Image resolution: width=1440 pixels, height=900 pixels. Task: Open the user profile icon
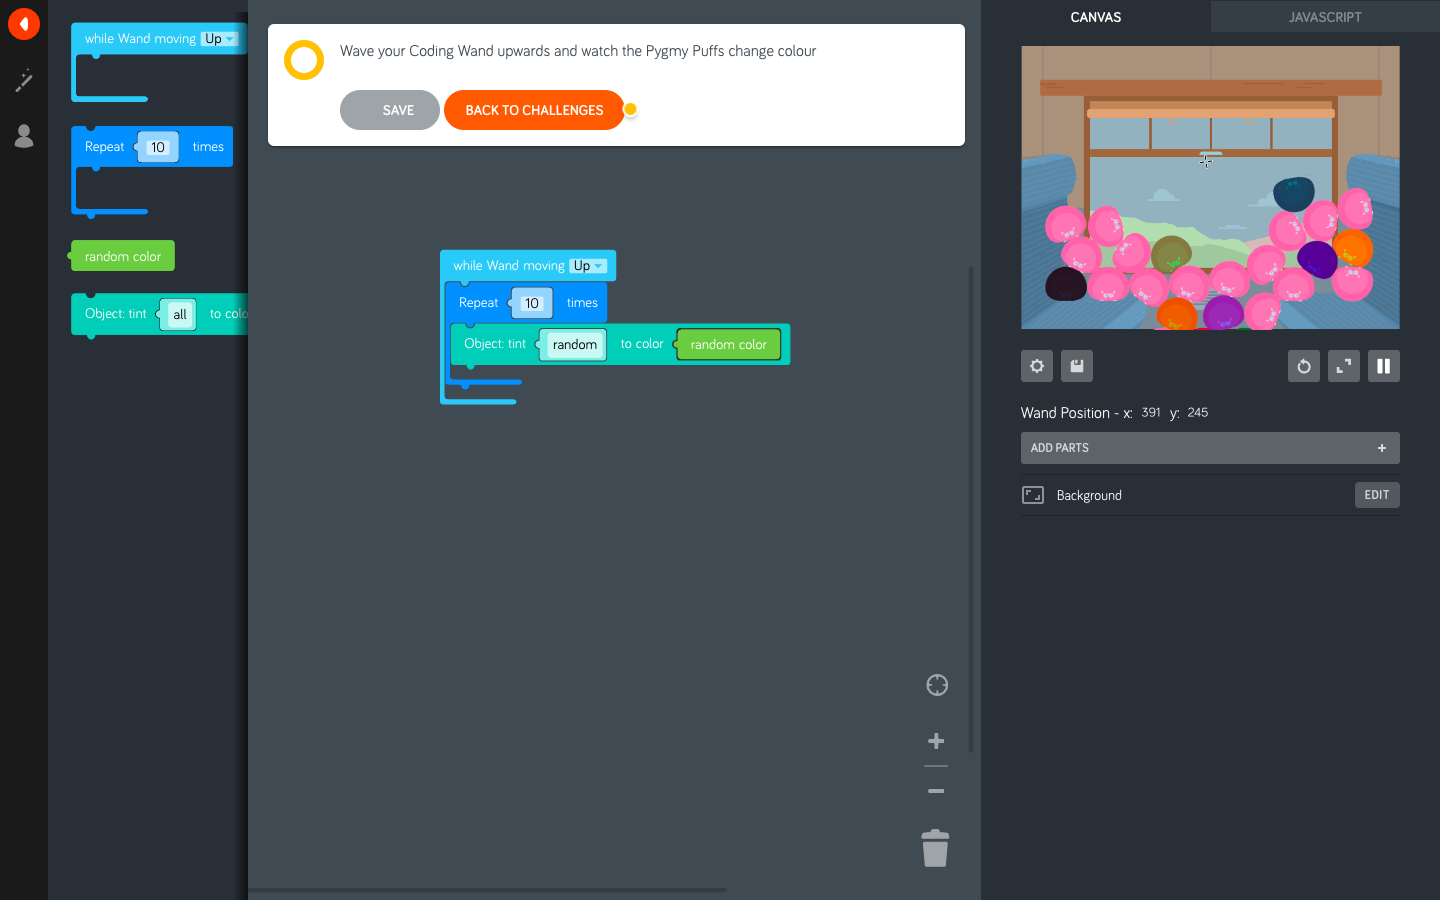(x=24, y=136)
